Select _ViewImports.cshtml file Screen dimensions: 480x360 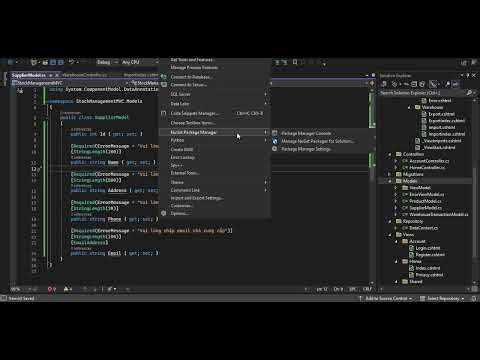(x=442, y=141)
